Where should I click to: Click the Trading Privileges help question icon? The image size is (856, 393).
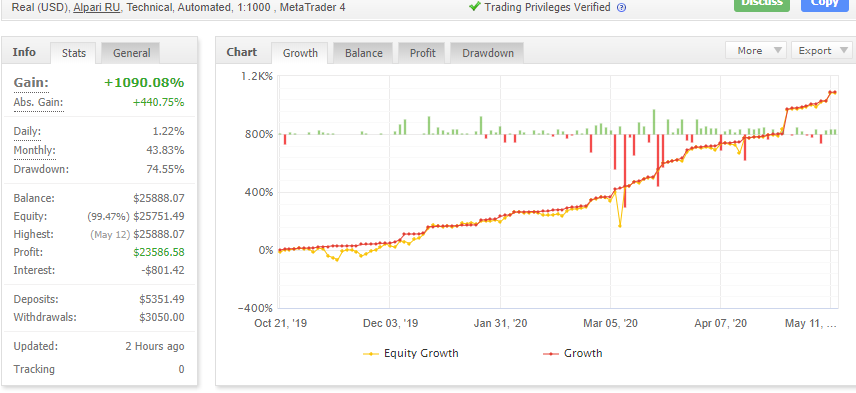point(621,8)
